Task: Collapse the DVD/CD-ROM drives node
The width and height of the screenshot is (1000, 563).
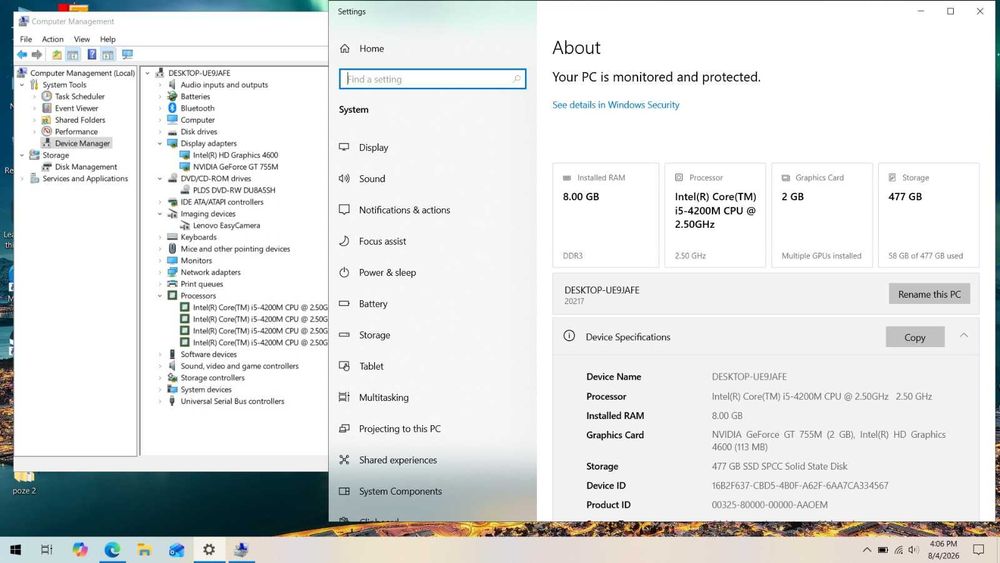Action: (160, 179)
